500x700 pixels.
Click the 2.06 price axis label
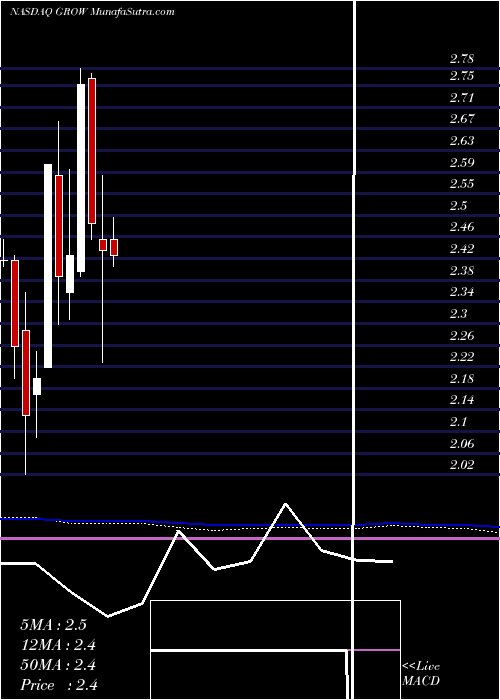462,443
